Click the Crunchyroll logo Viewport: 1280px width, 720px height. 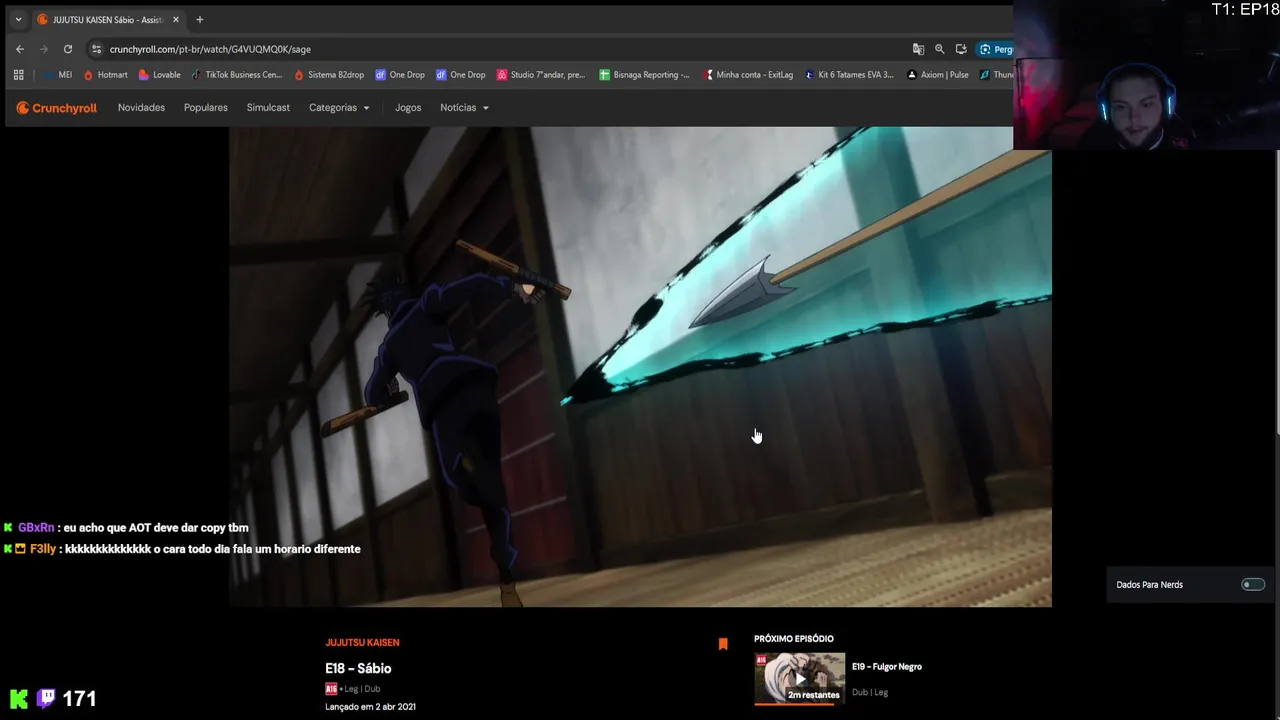(x=57, y=108)
